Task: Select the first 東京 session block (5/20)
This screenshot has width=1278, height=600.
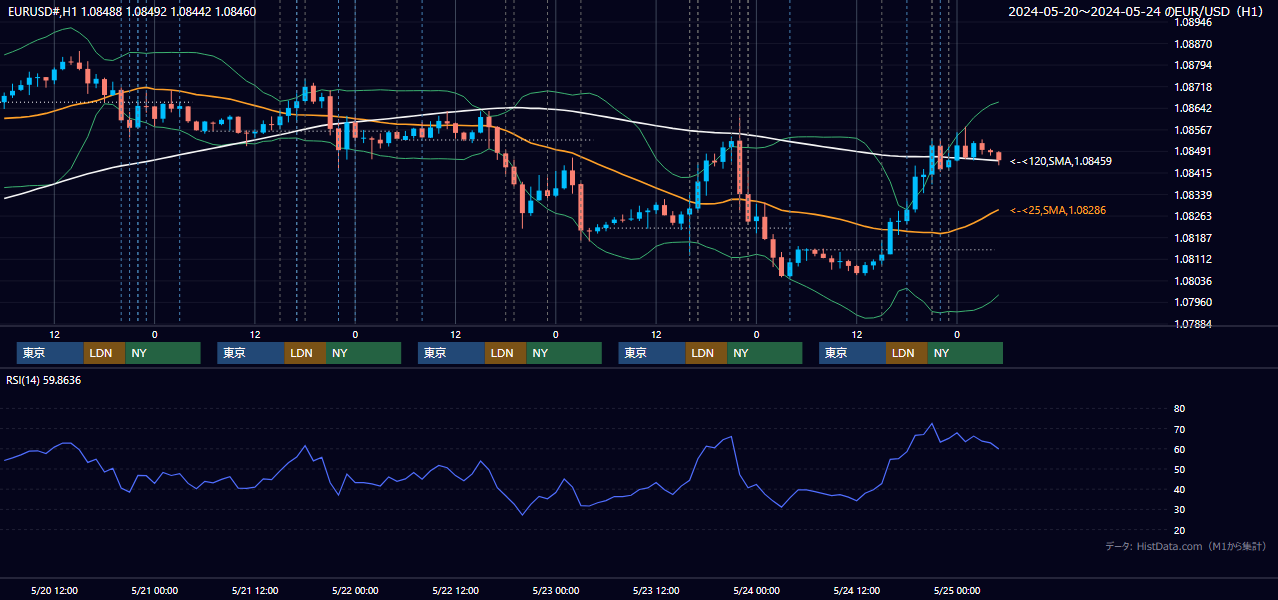Action: tap(50, 353)
